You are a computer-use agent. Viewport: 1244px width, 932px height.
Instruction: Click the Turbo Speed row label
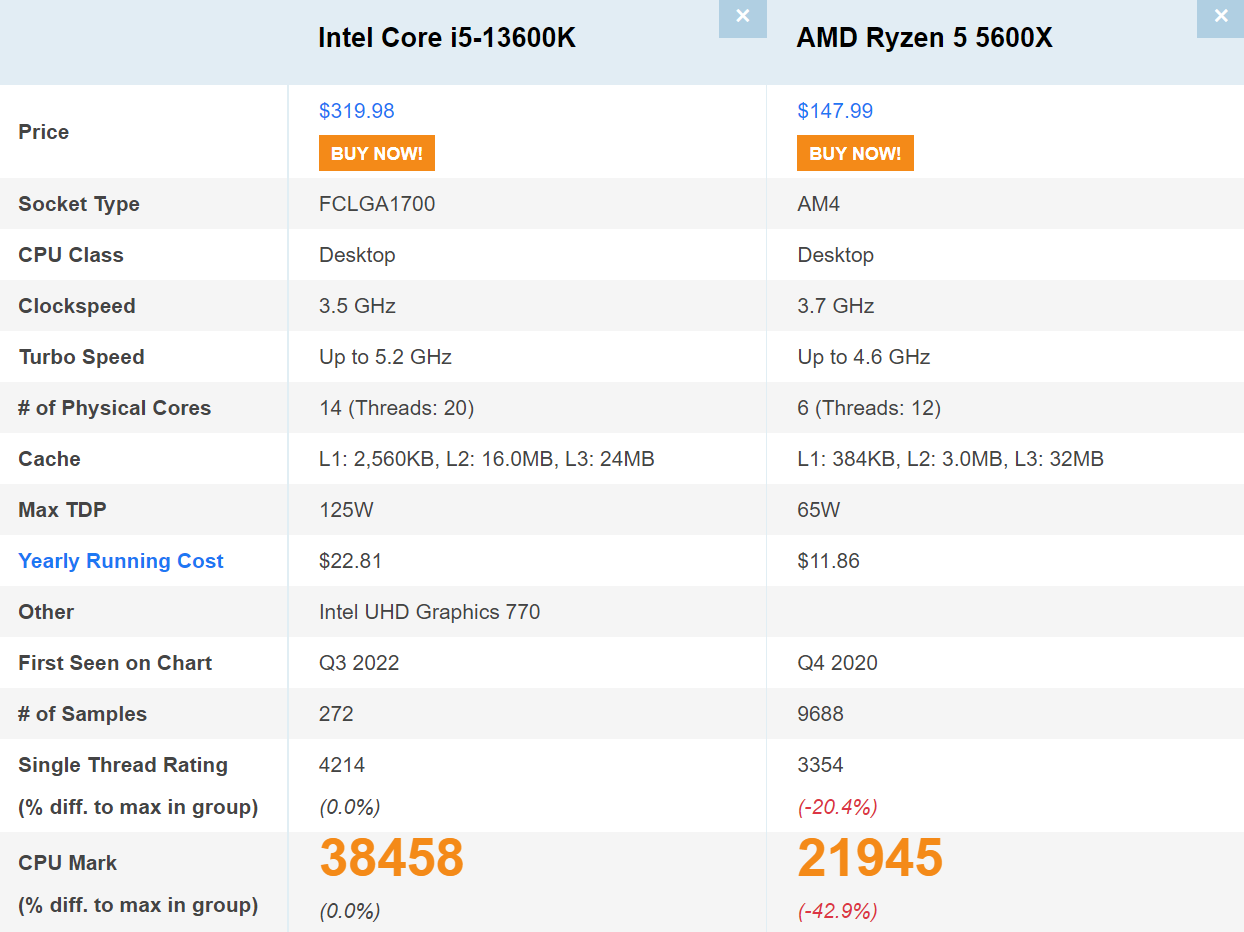(81, 357)
